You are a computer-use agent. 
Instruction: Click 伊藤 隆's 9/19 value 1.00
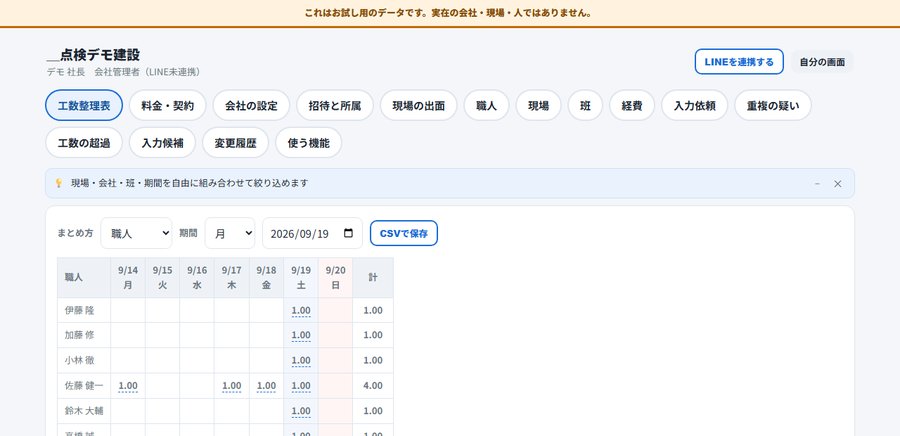coord(301,311)
